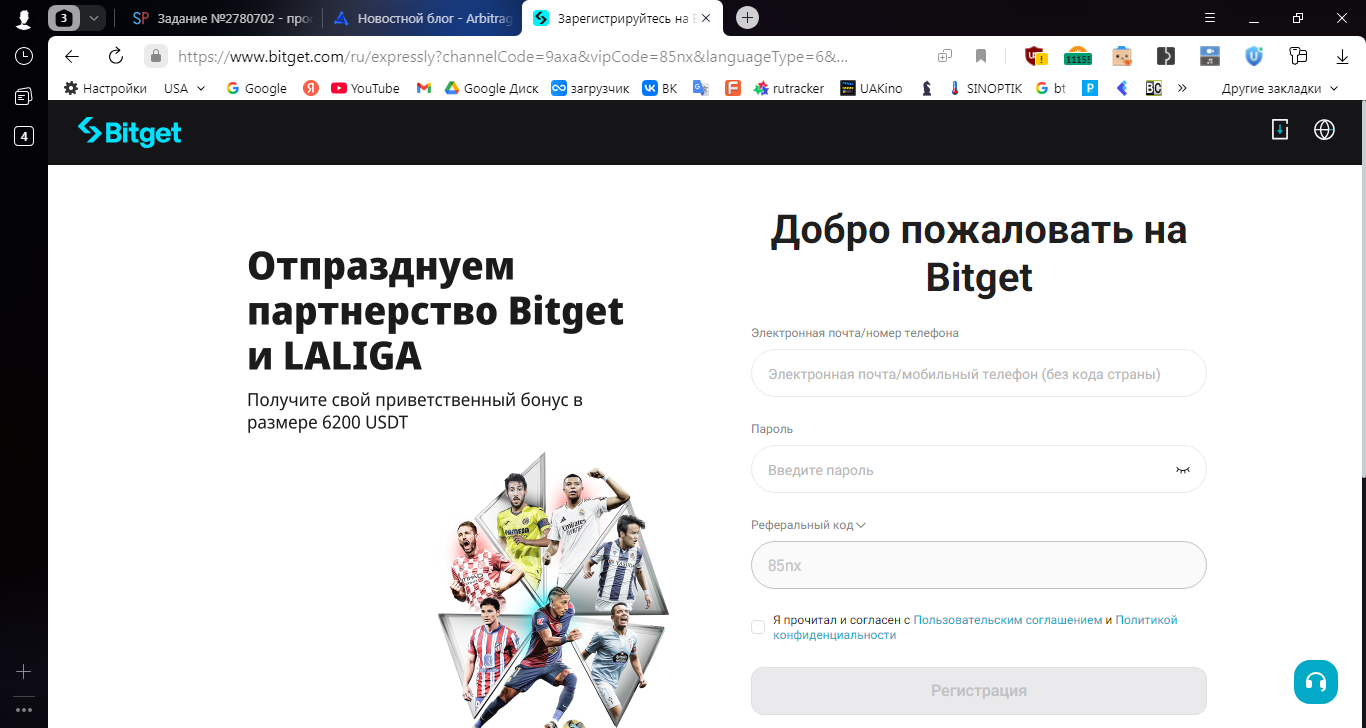Go back with the browser back arrow

(x=71, y=56)
